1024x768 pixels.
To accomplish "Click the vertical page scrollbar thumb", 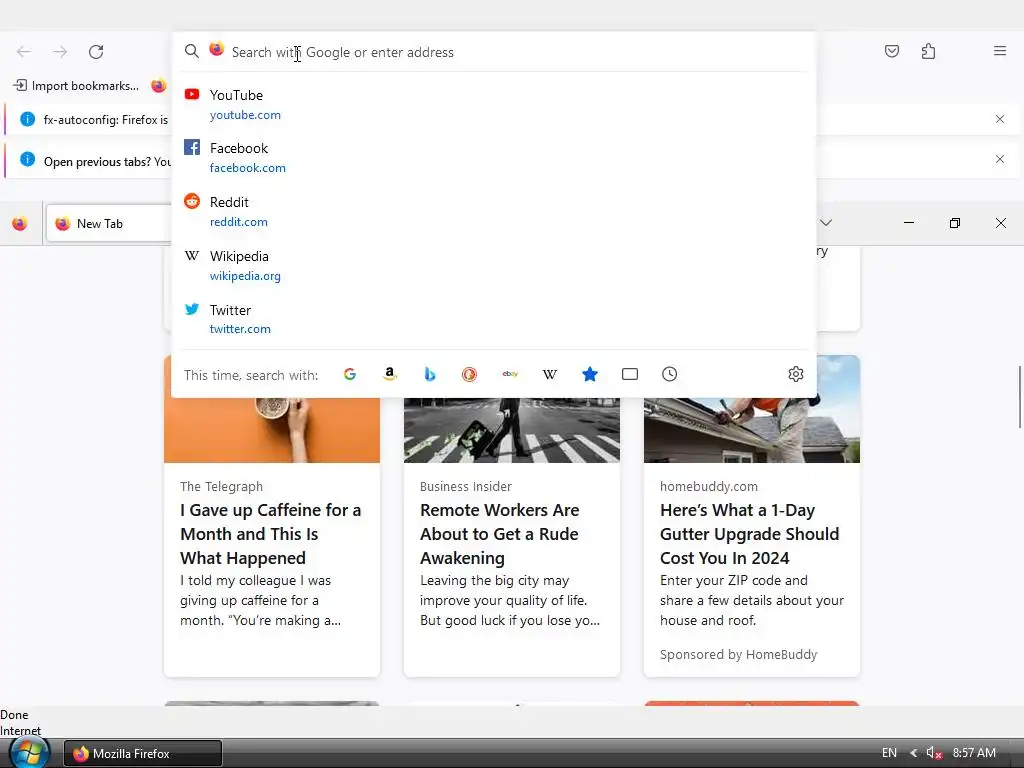I will point(1019,397).
